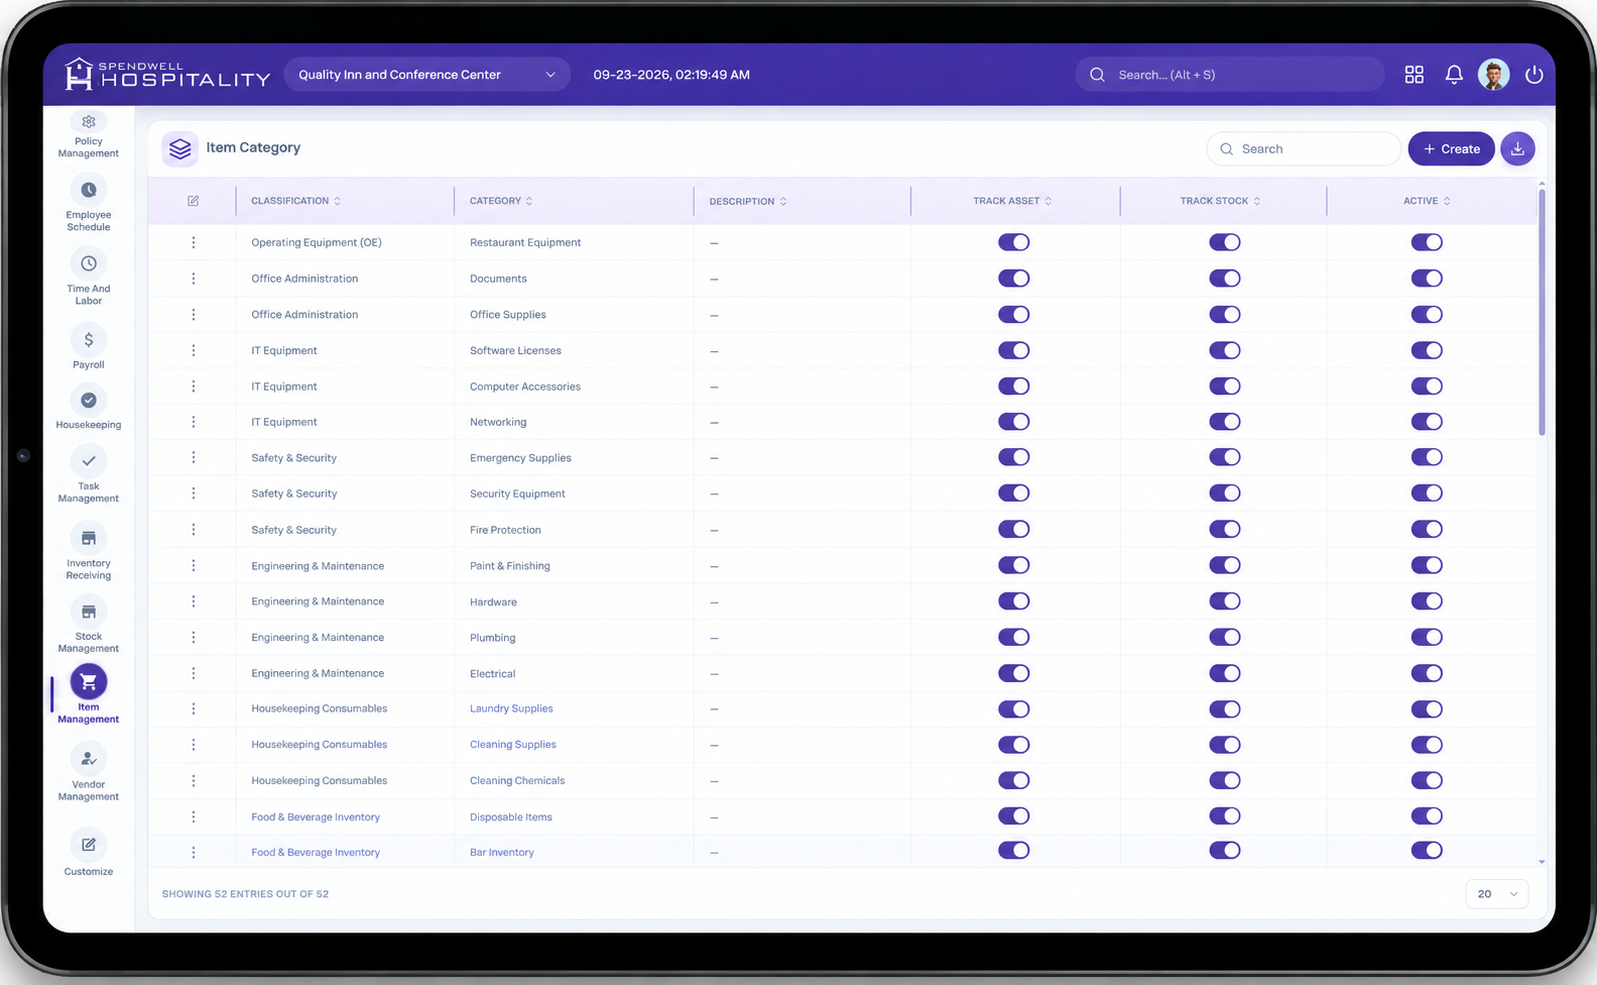Open Food & Beverage Inventory for Disposable Items
The image size is (1597, 985).
316,817
